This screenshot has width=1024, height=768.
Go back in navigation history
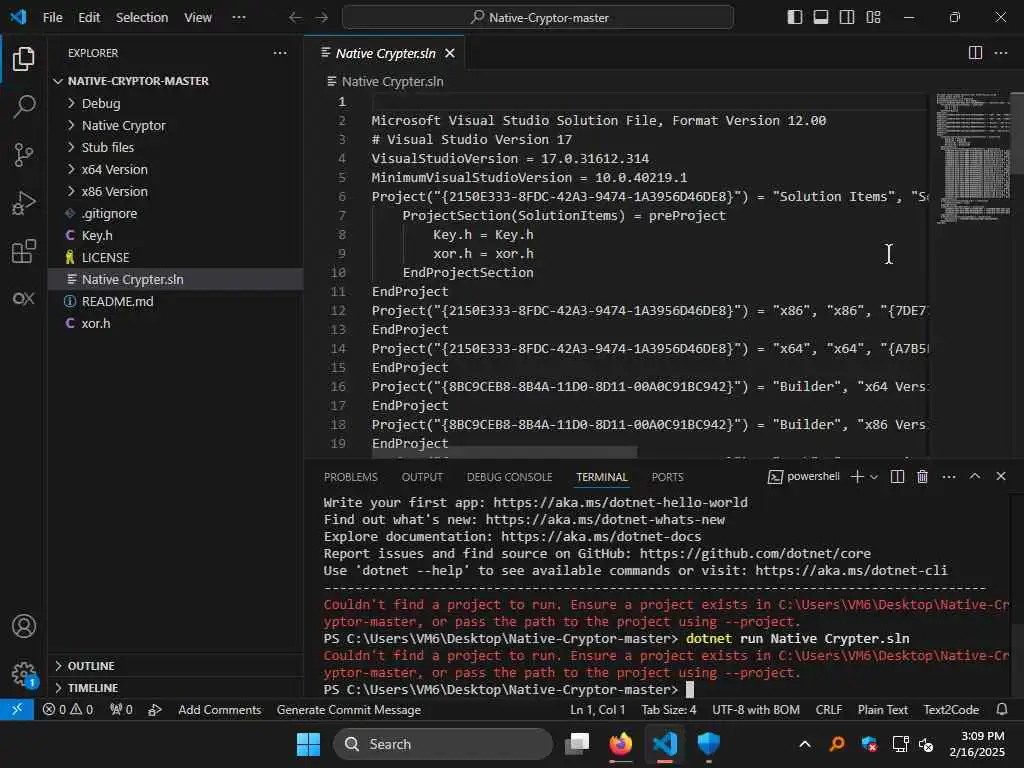(x=295, y=18)
